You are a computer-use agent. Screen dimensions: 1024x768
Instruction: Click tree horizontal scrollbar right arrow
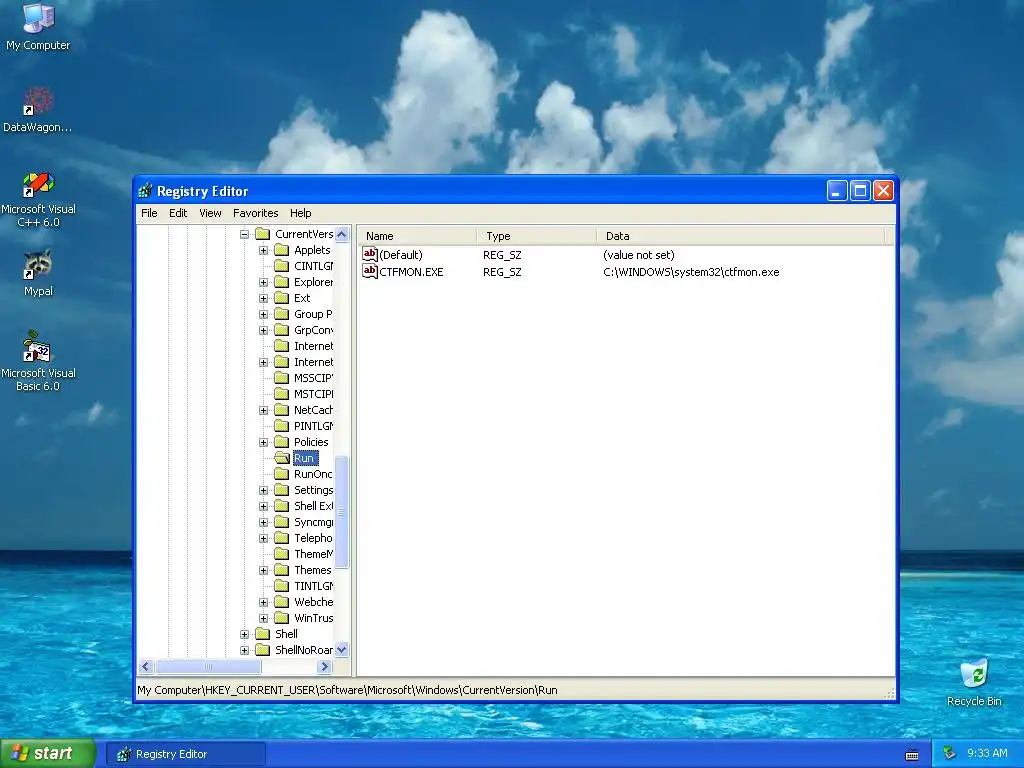[325, 667]
